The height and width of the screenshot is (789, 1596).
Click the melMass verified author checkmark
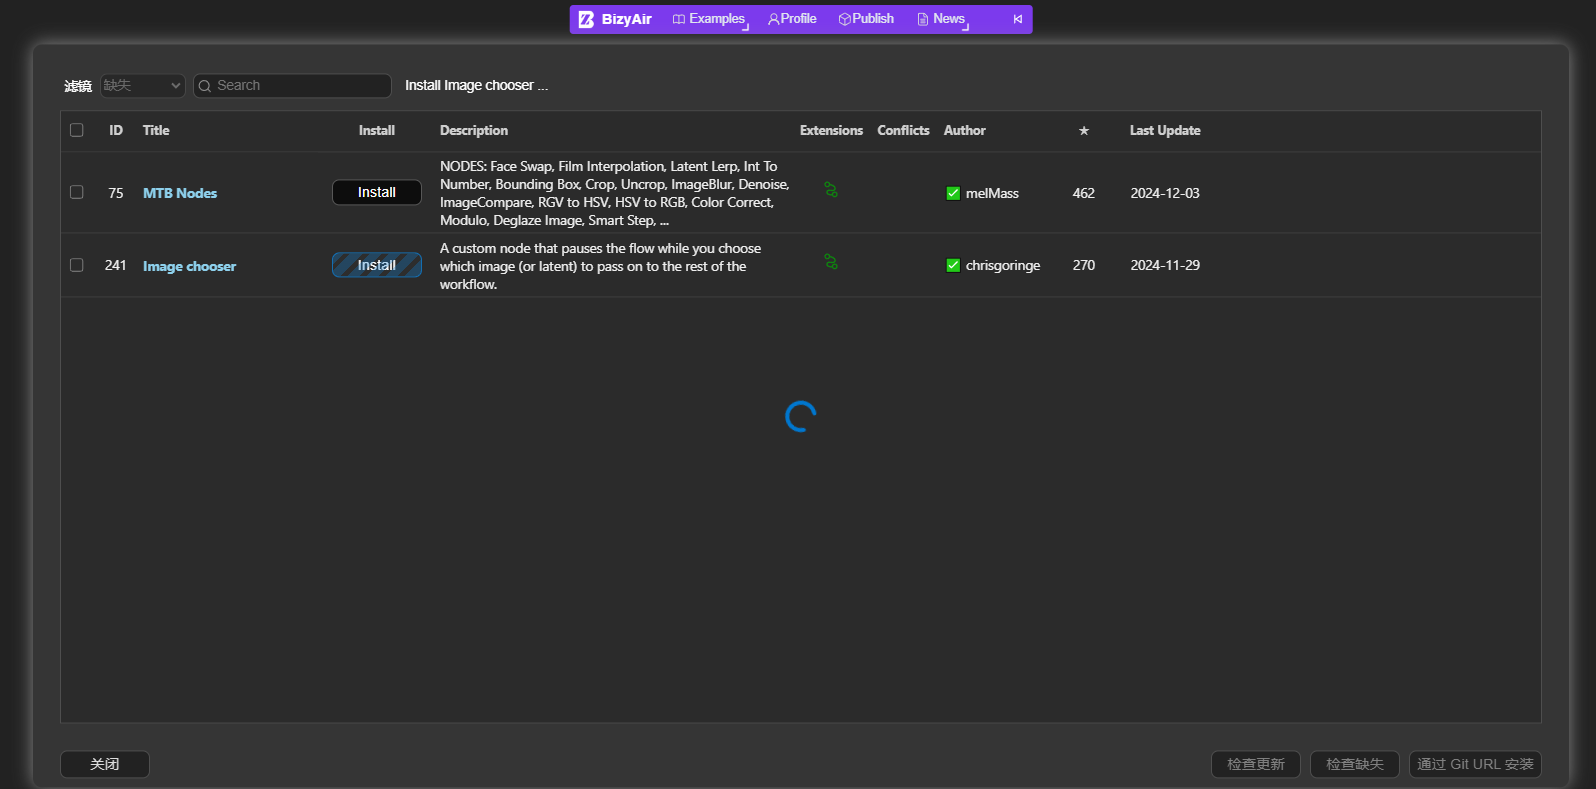point(953,193)
